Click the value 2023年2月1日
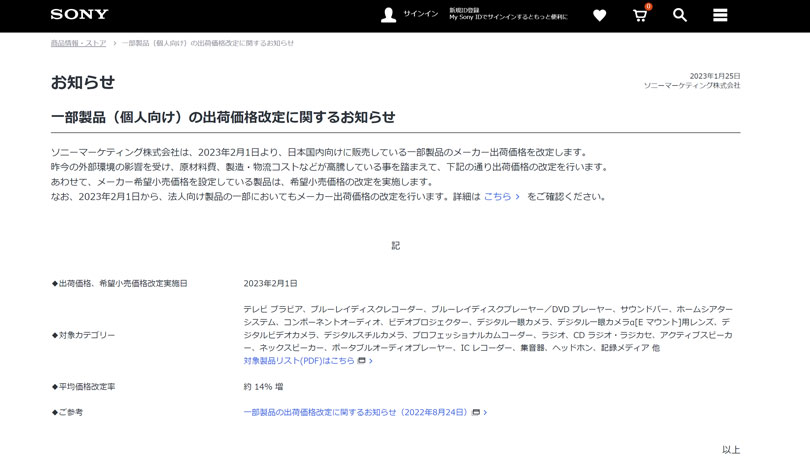 (271, 284)
